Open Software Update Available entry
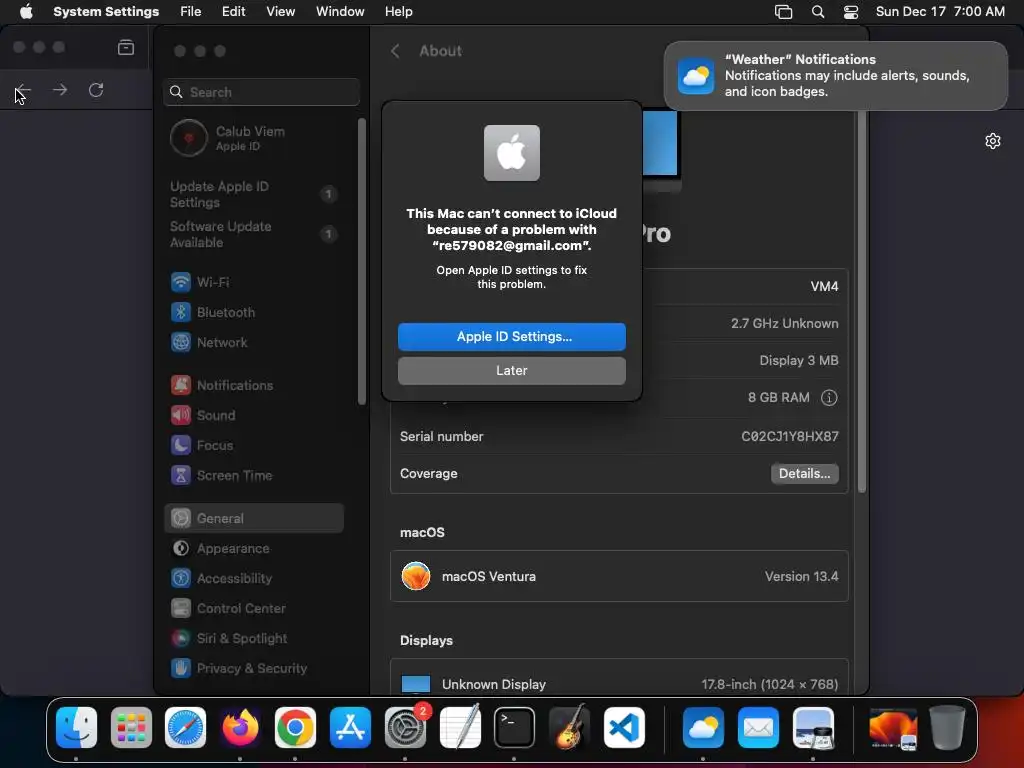 254,234
